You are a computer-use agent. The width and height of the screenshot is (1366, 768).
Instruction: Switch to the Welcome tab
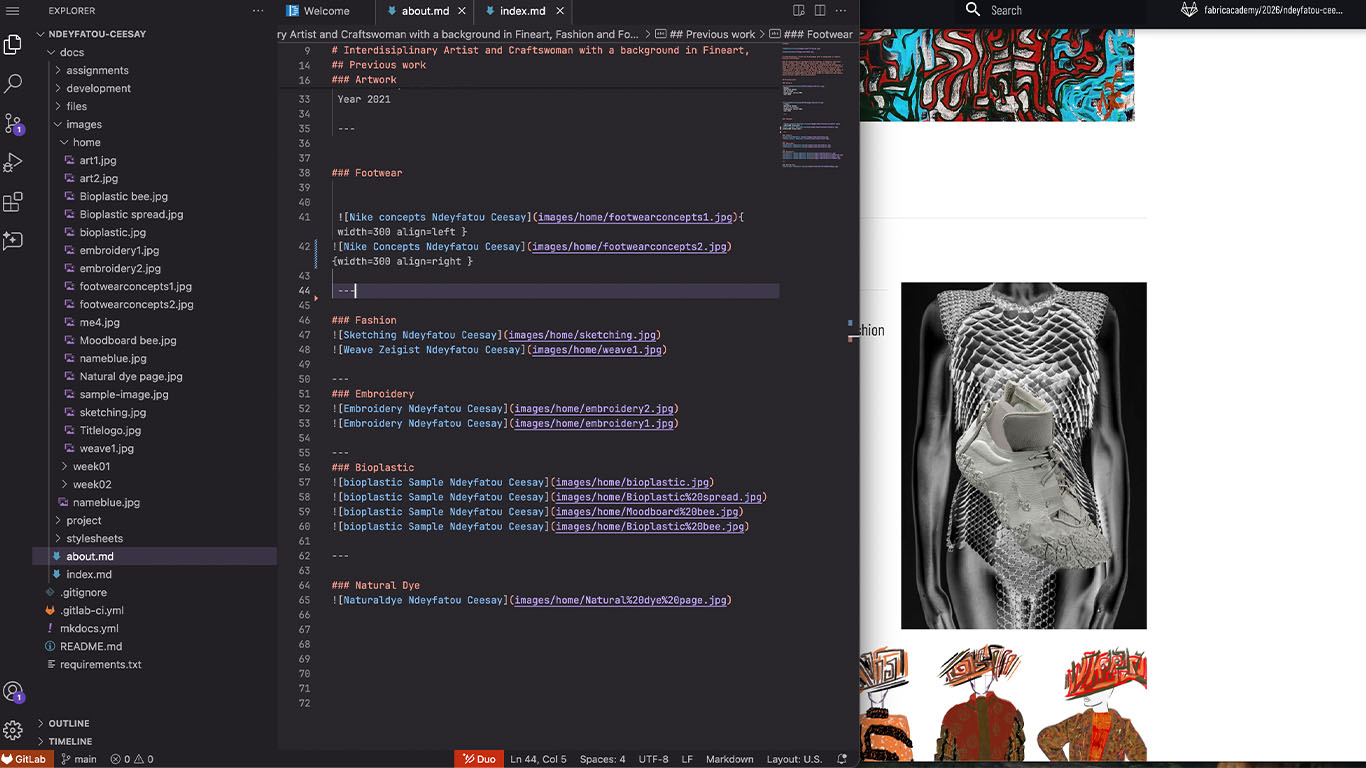click(x=326, y=11)
